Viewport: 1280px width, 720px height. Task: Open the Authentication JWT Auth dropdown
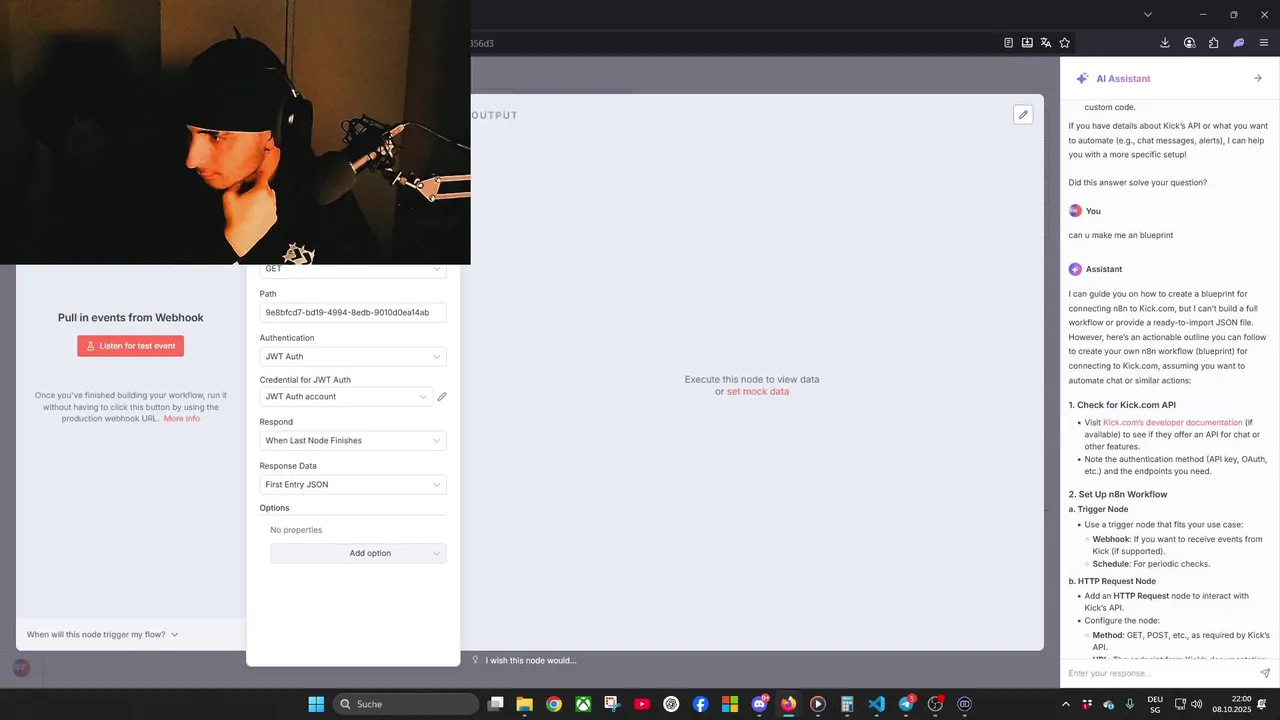353,357
